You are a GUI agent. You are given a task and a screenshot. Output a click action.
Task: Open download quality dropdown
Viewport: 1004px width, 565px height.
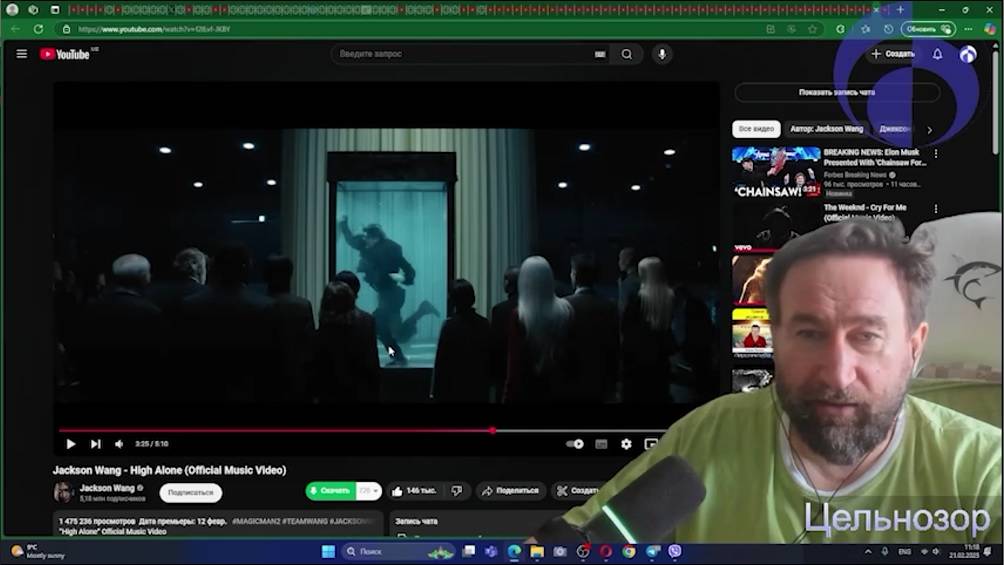pos(368,491)
